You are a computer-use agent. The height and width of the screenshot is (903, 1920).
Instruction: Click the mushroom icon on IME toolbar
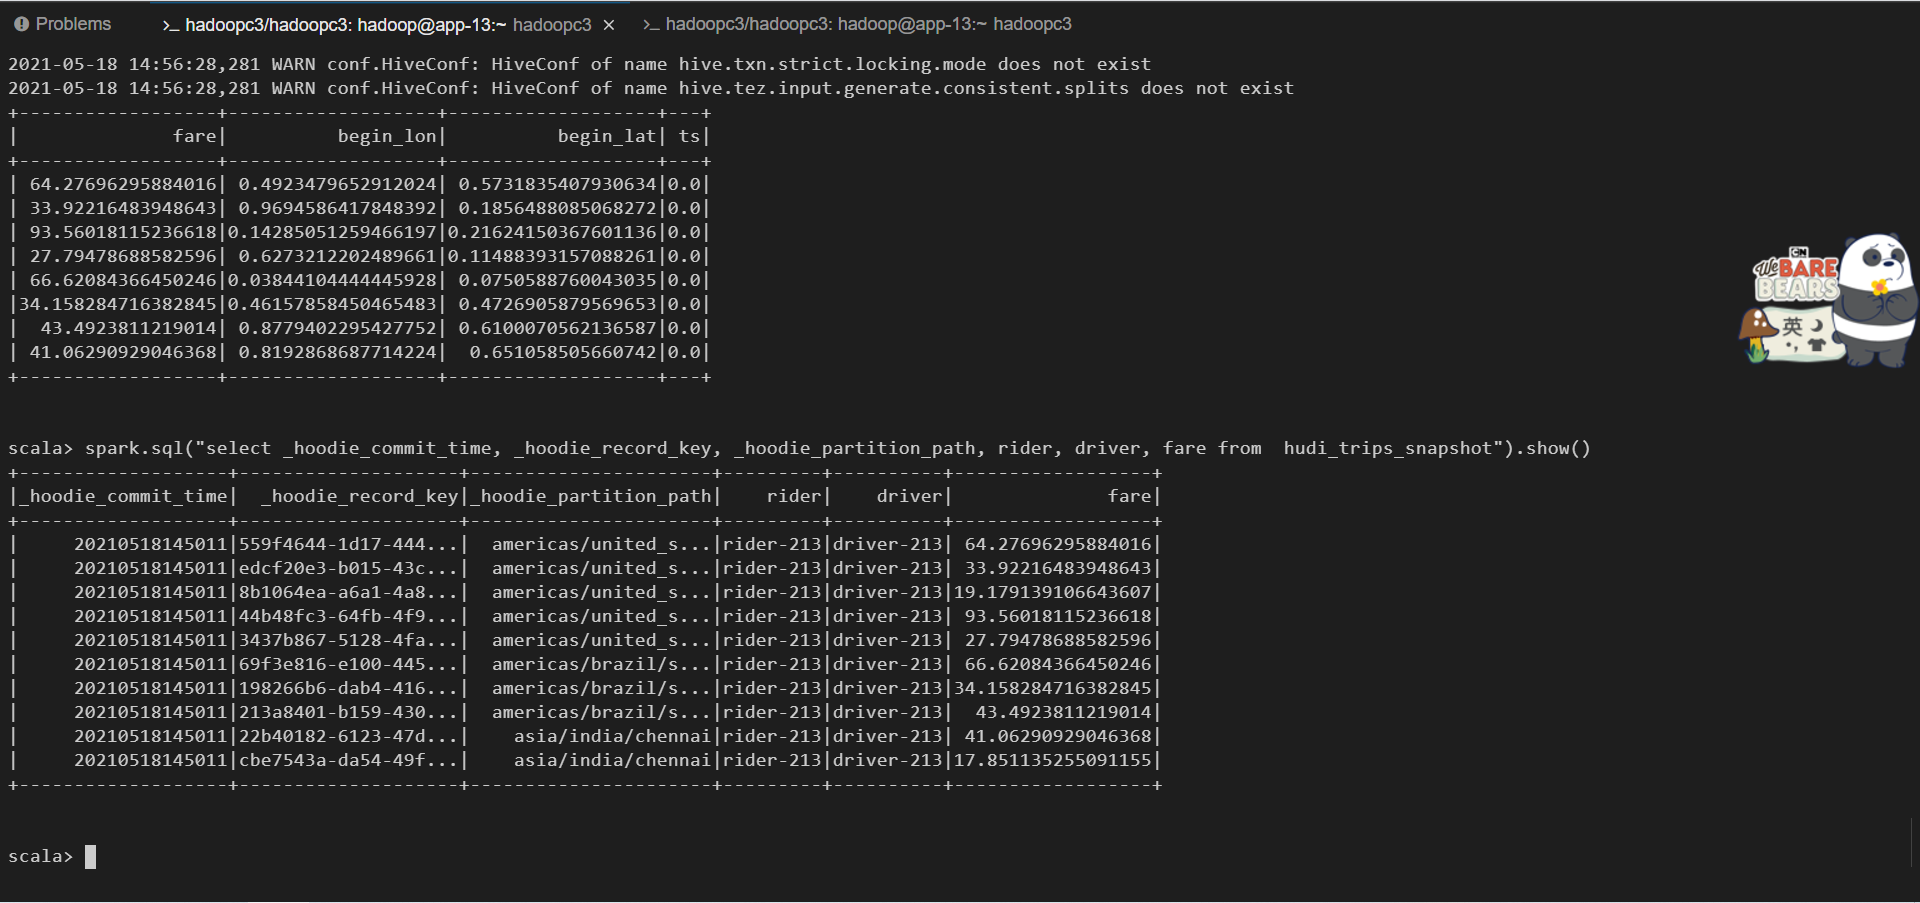pos(1757,335)
